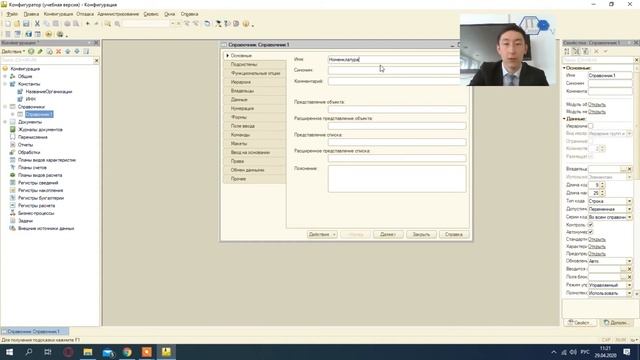Click the Edit pencil icon in configuration panel
Image resolution: width=640 pixels, height=360 pixels.
click(x=40, y=51)
